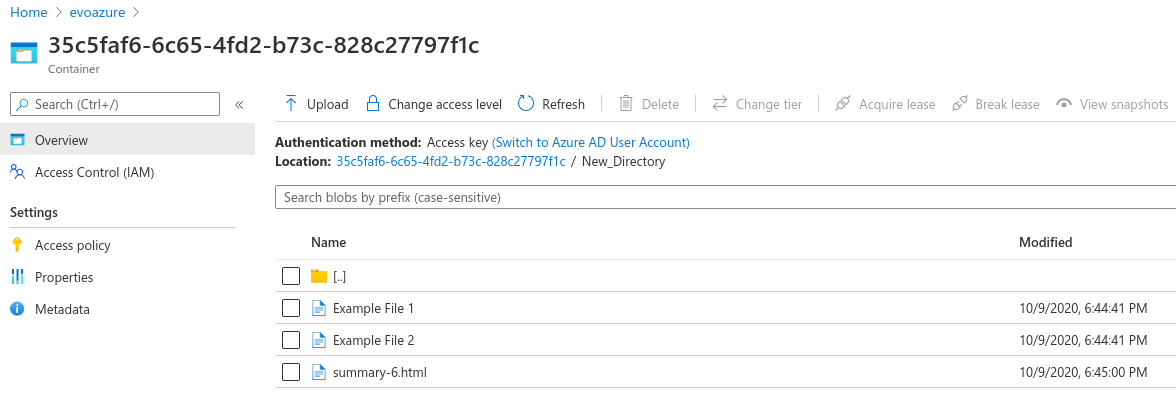This screenshot has width=1176, height=398.
Task: Open the Example File 1 blob name
Action: coord(374,308)
